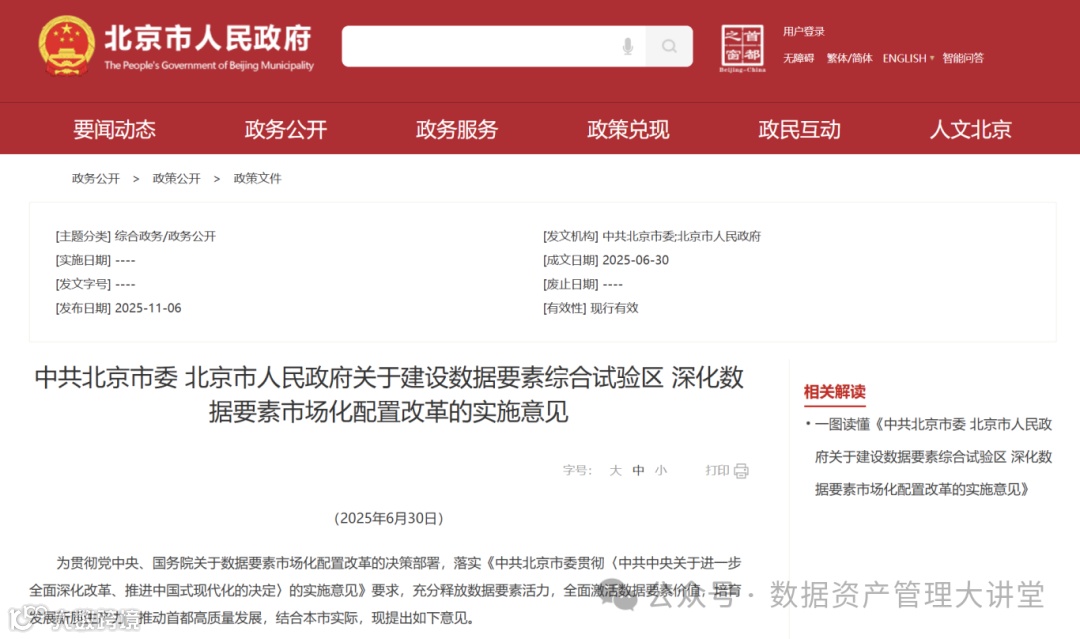Click the 政务公开 breadcrumb link
The height and width of the screenshot is (639, 1080).
[x=96, y=178]
